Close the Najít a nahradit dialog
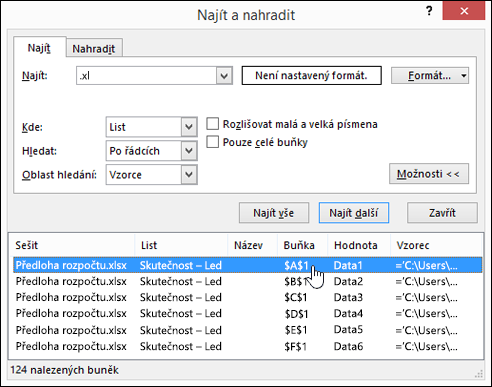Screen dimensions: 492x387 click(464, 11)
